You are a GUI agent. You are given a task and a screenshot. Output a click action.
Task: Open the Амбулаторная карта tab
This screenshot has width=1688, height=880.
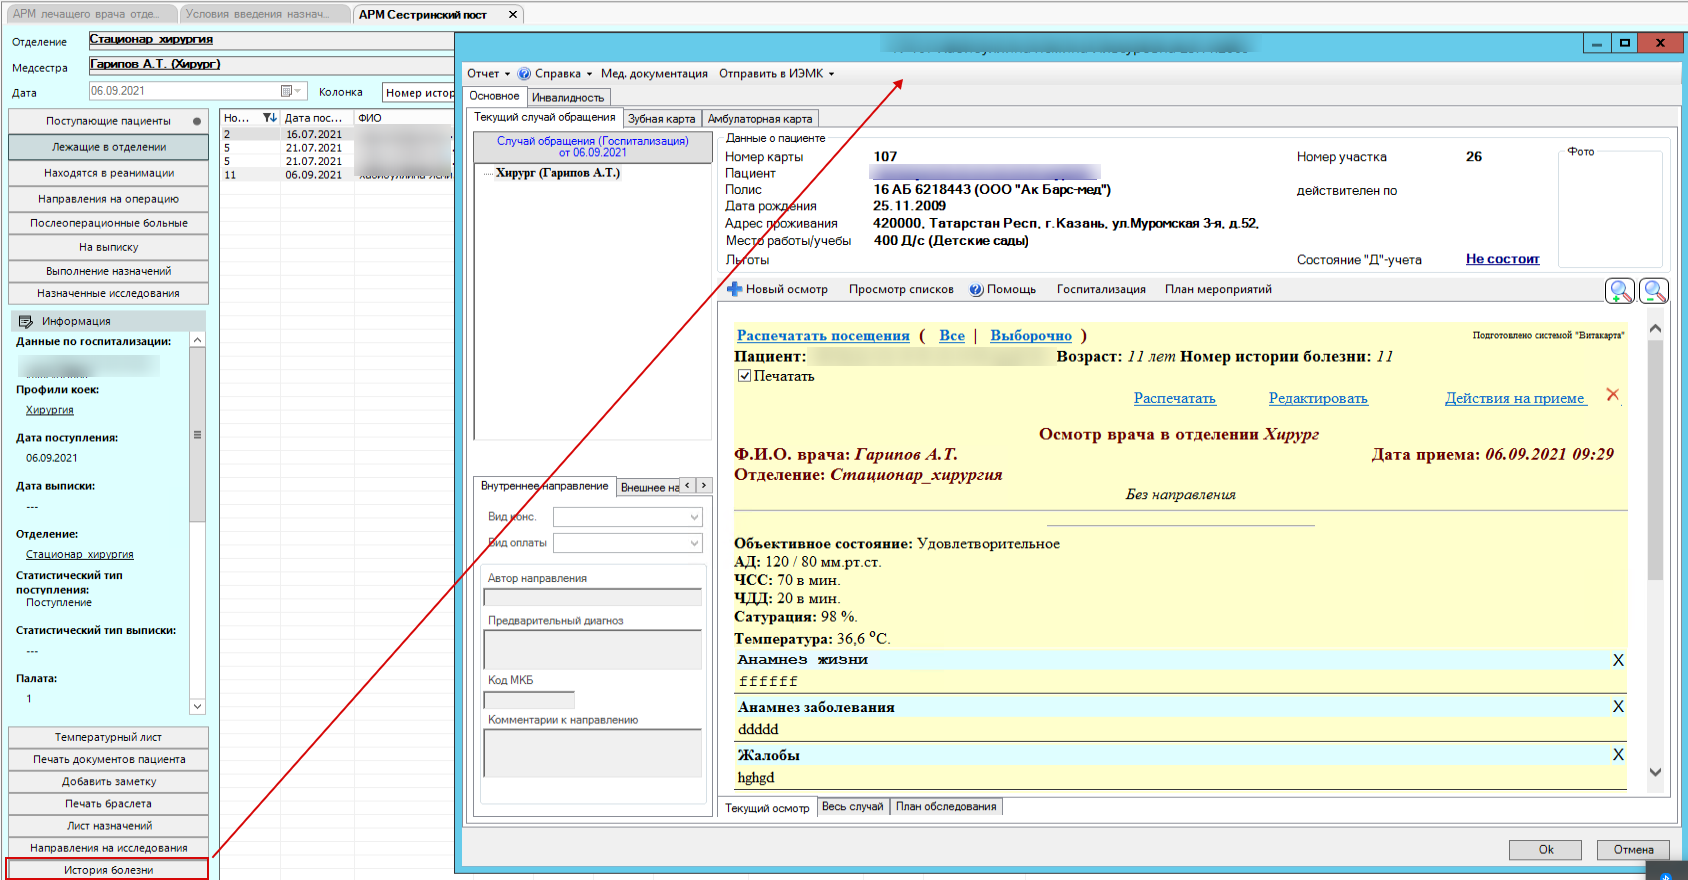pos(760,119)
